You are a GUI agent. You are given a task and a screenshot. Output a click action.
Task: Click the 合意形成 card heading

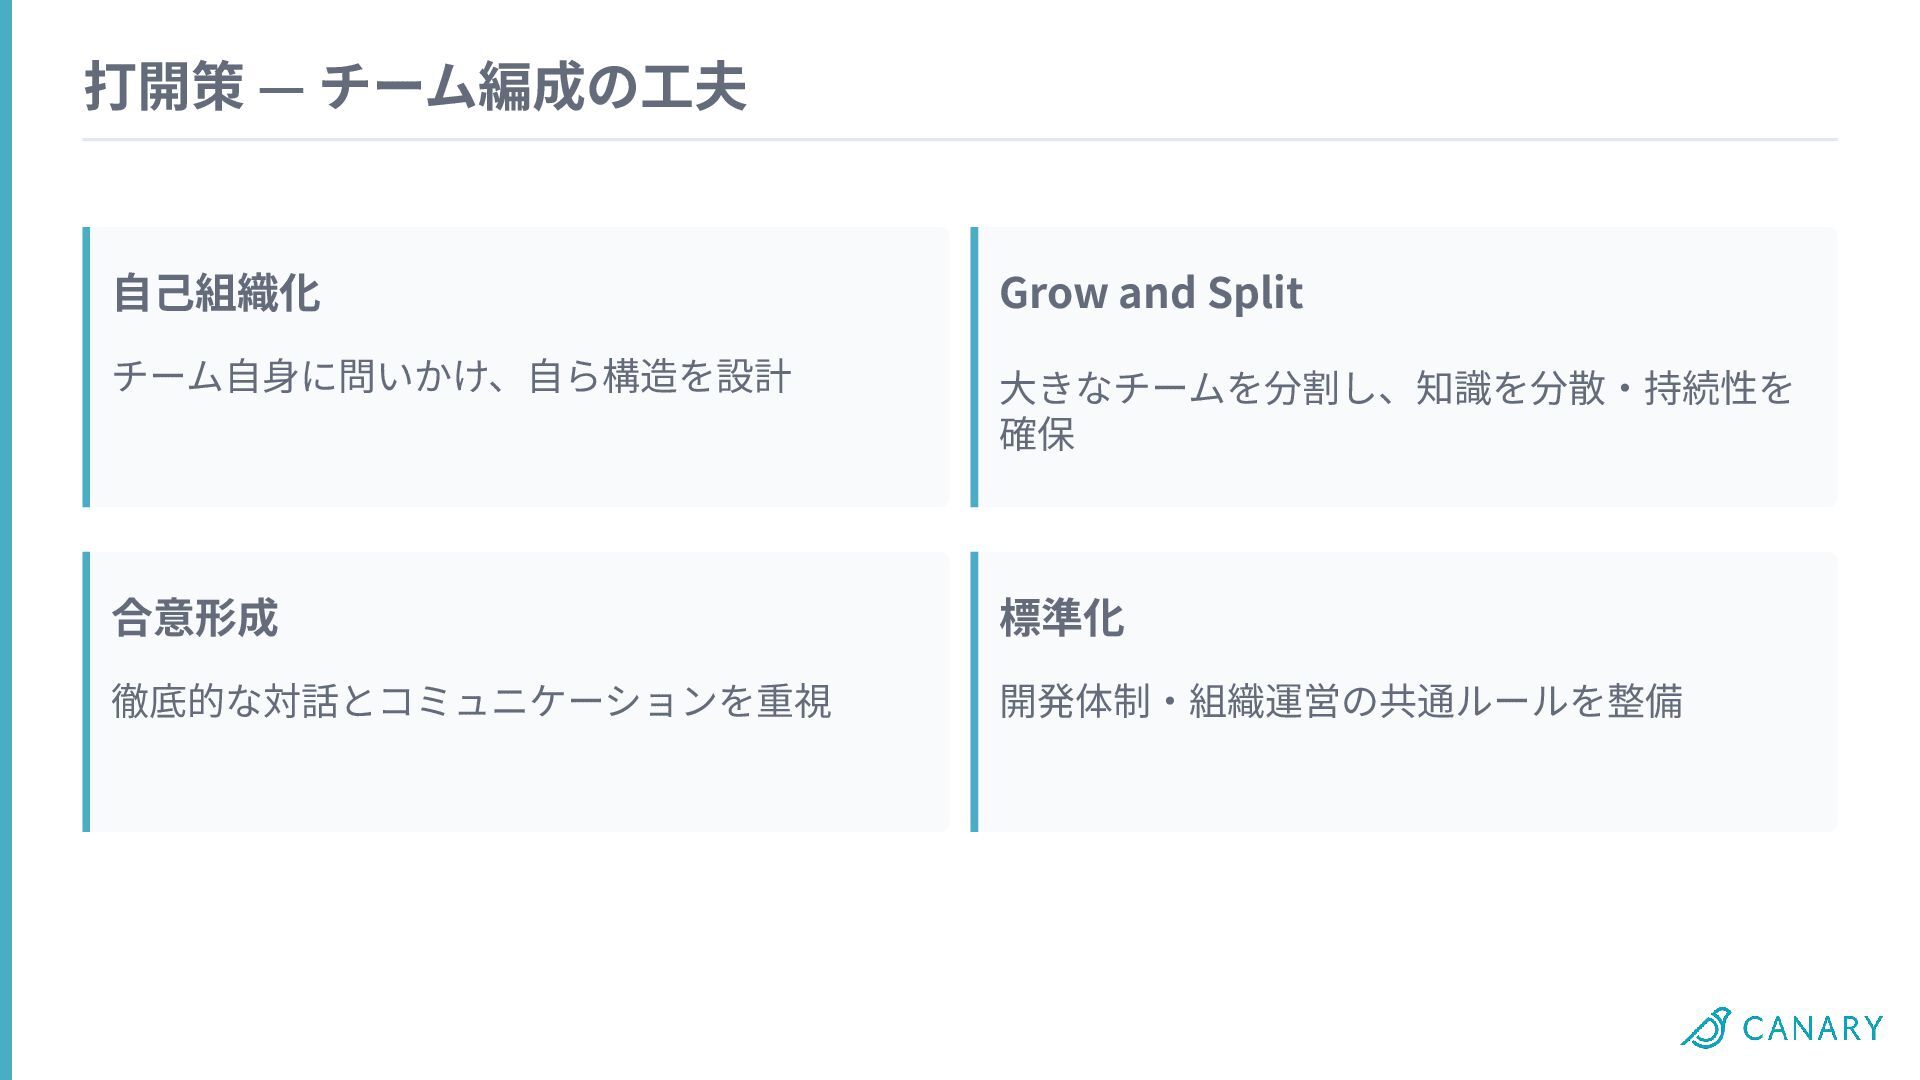point(195,617)
